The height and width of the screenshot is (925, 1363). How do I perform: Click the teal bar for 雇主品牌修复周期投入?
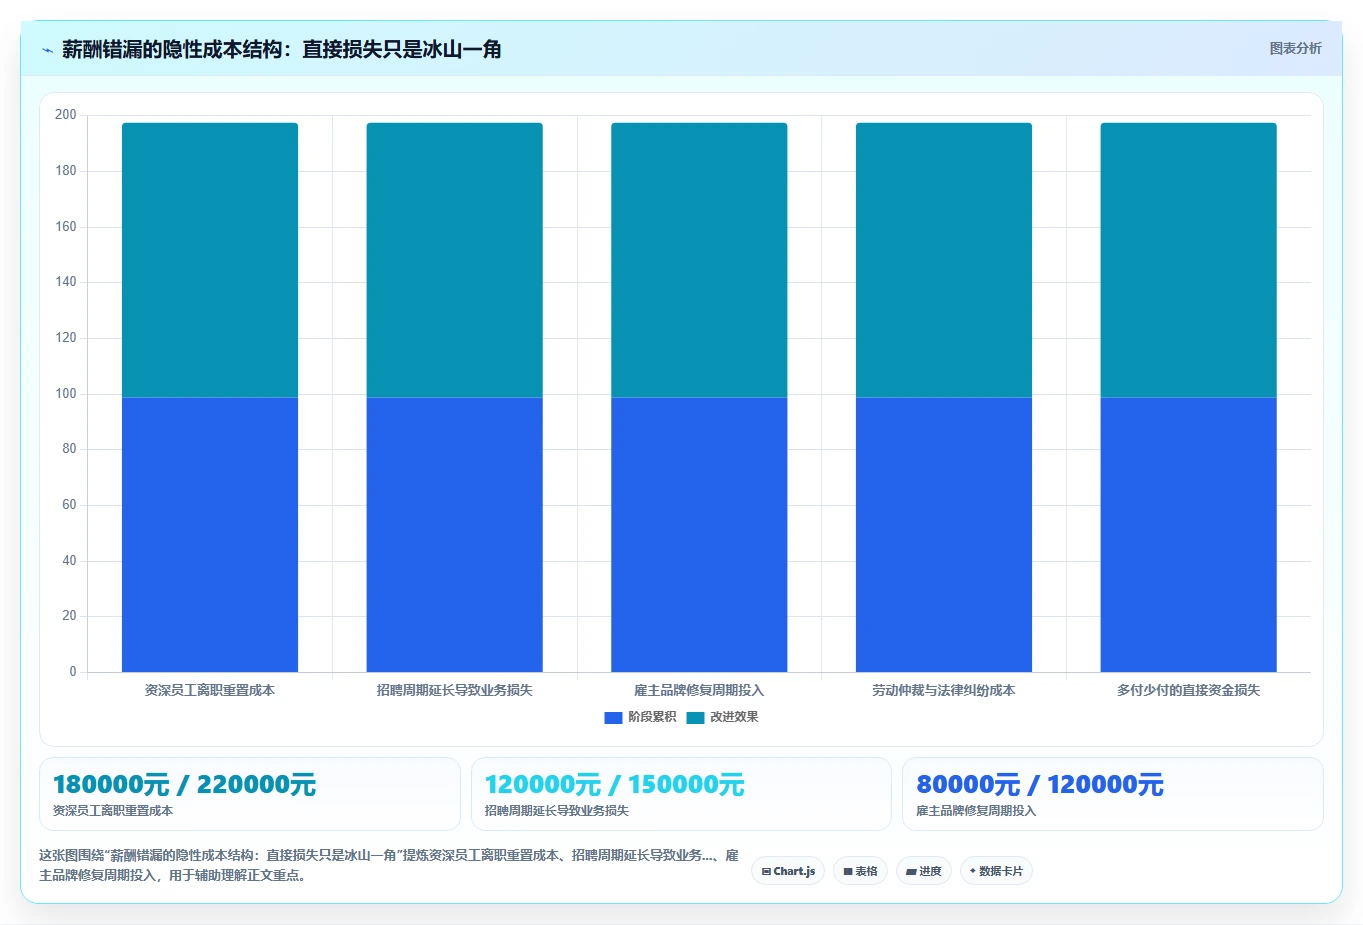(699, 260)
